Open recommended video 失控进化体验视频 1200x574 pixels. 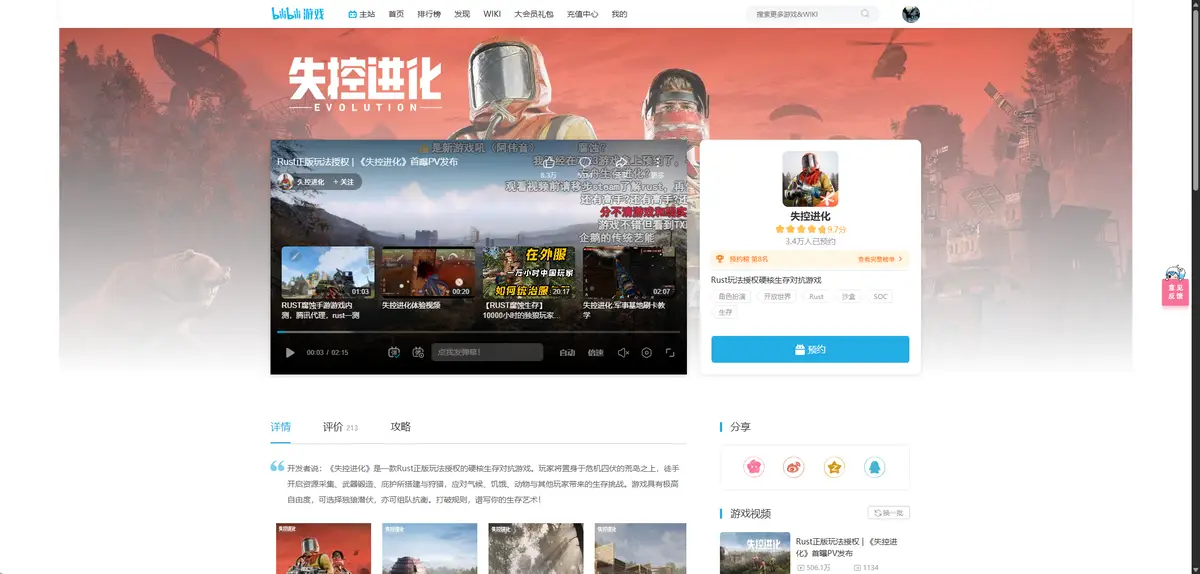coord(428,279)
